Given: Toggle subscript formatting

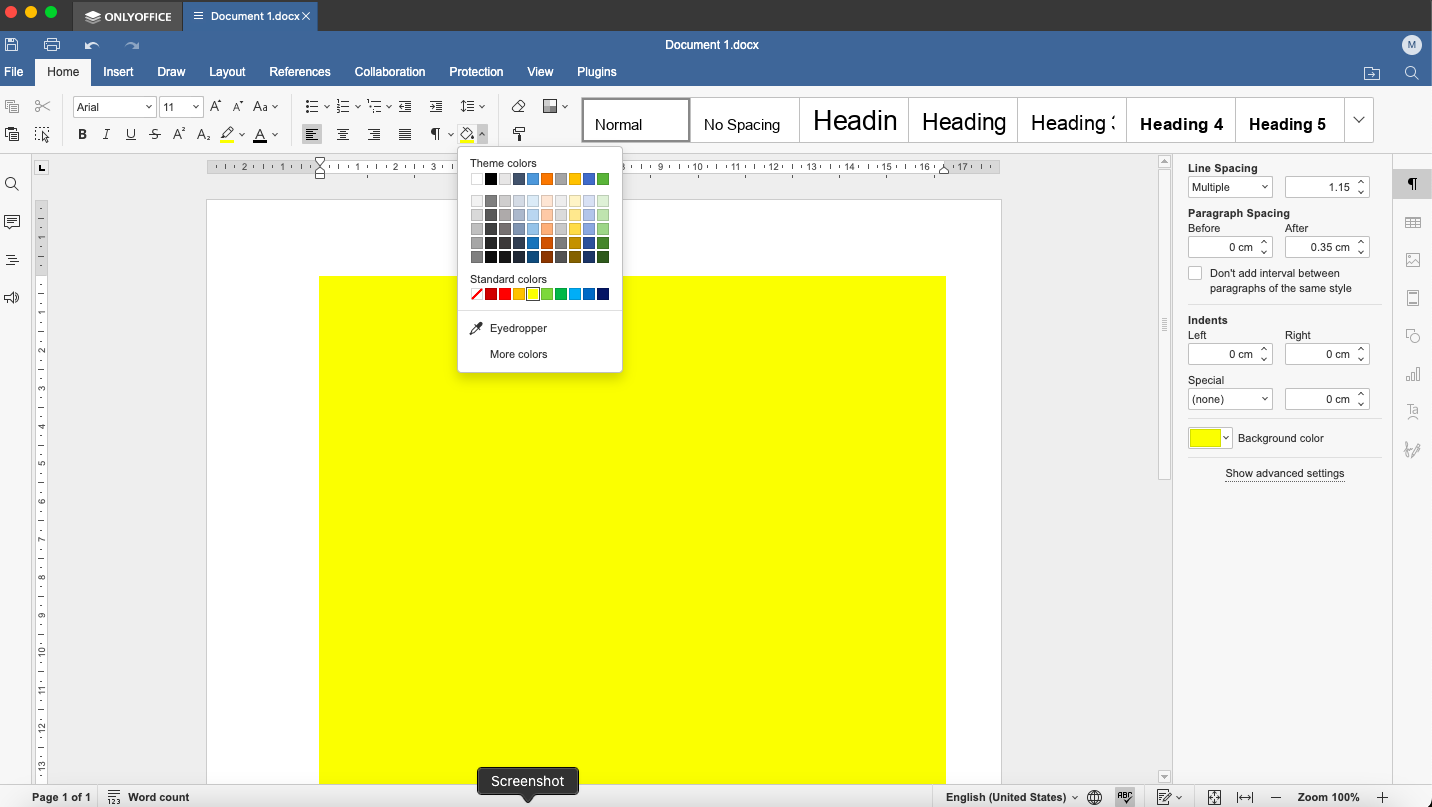Looking at the screenshot, I should (x=203, y=134).
